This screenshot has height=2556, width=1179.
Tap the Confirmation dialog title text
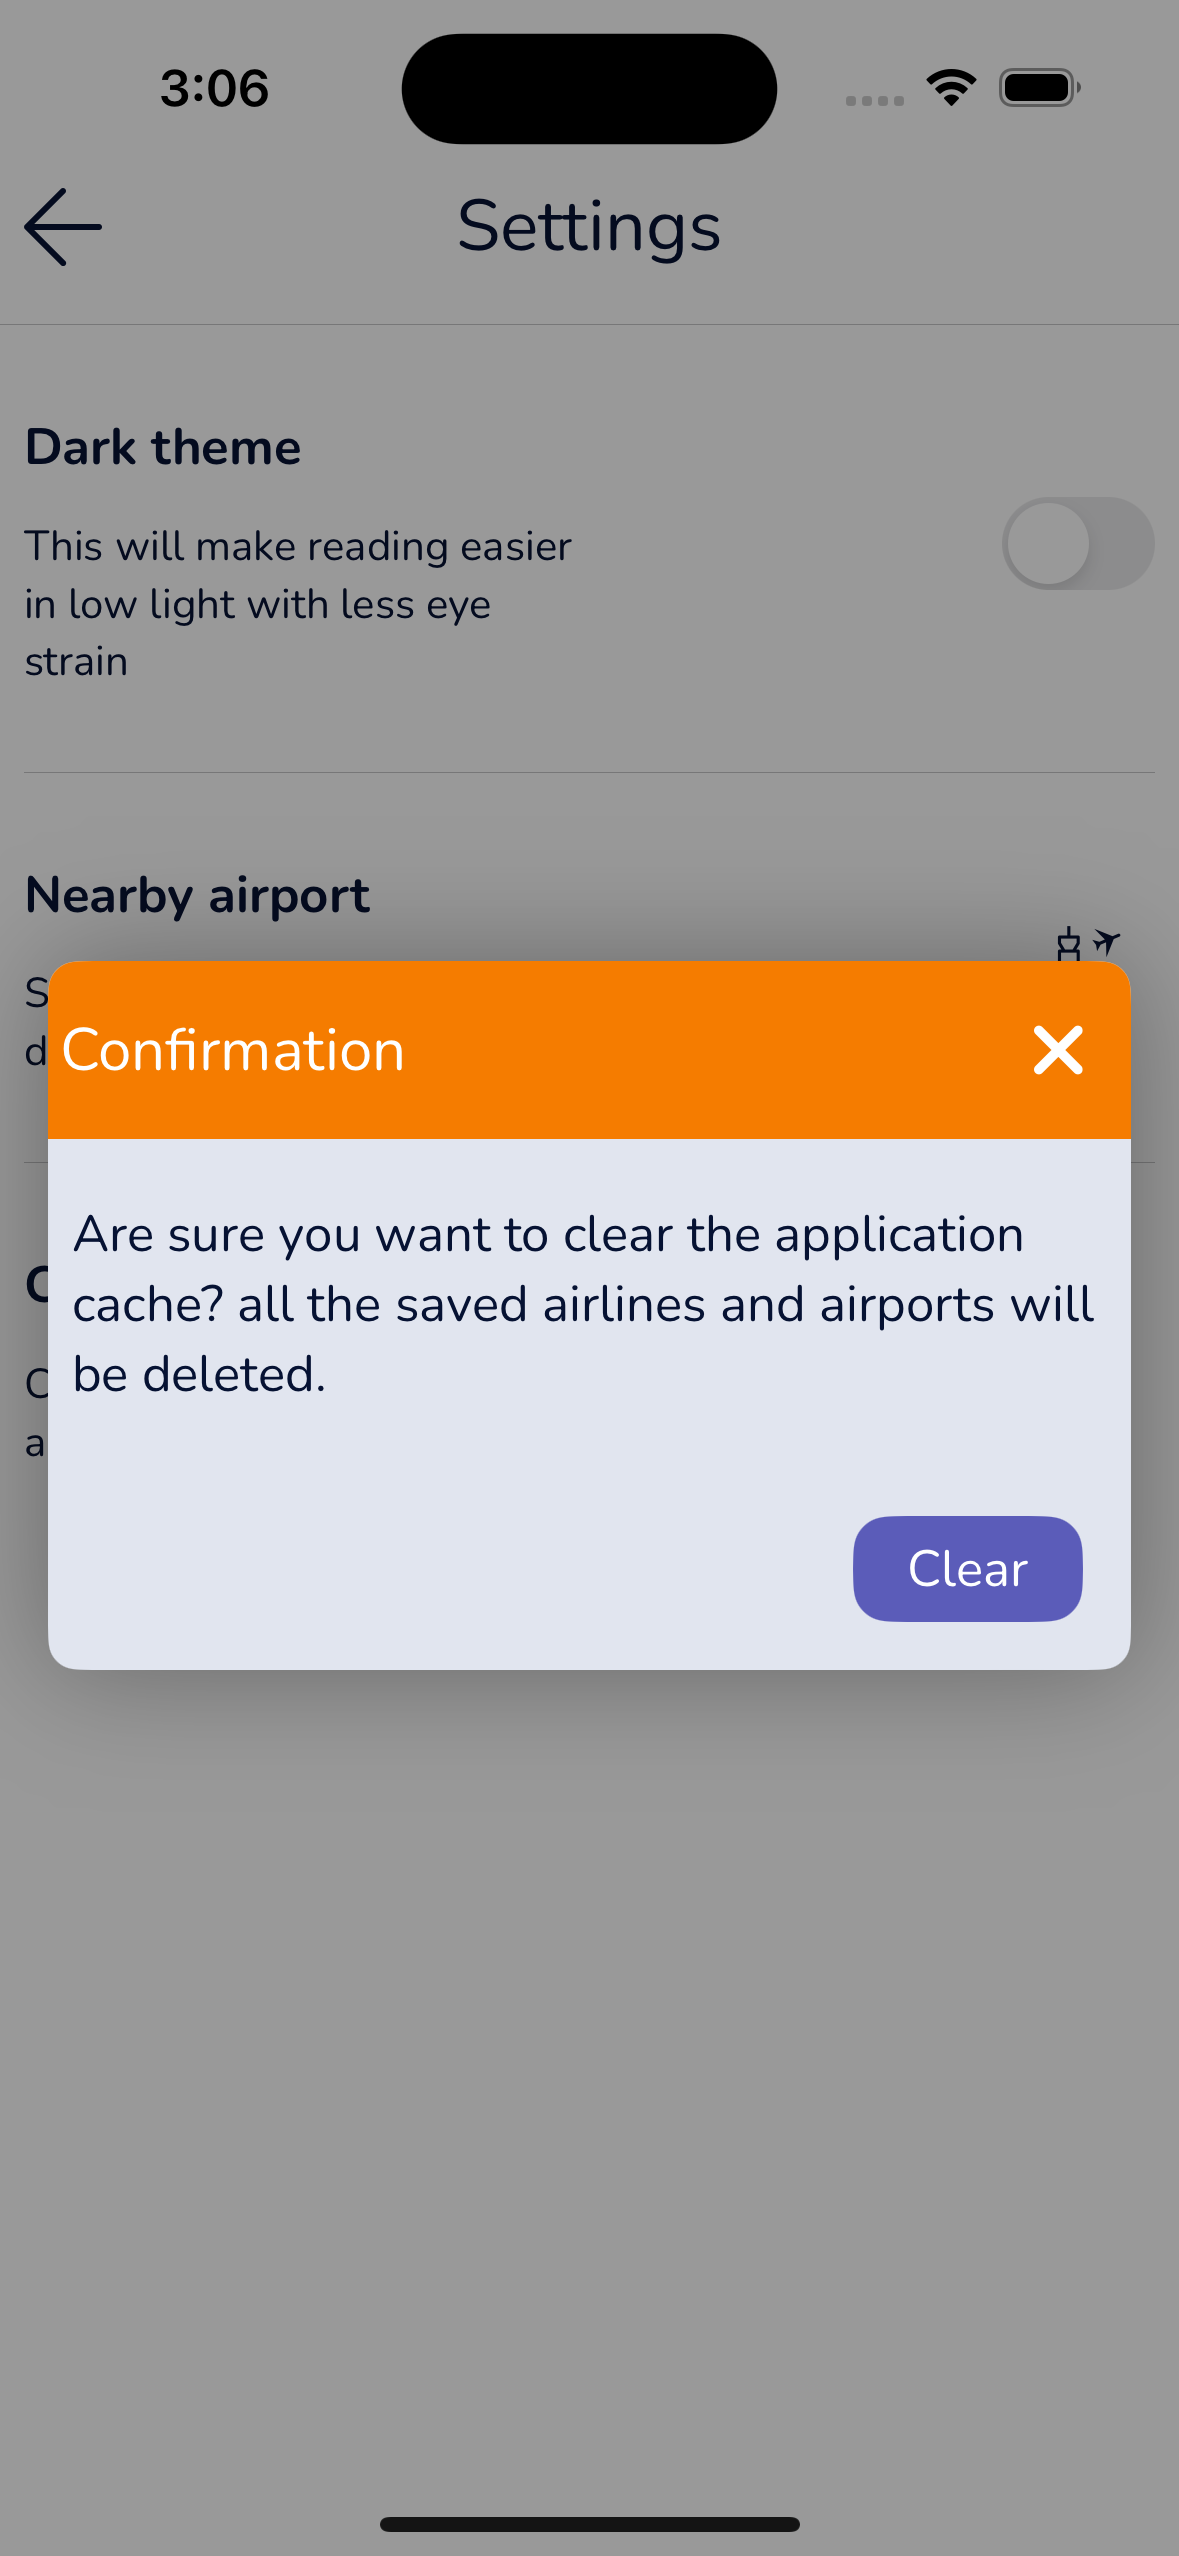(x=232, y=1050)
